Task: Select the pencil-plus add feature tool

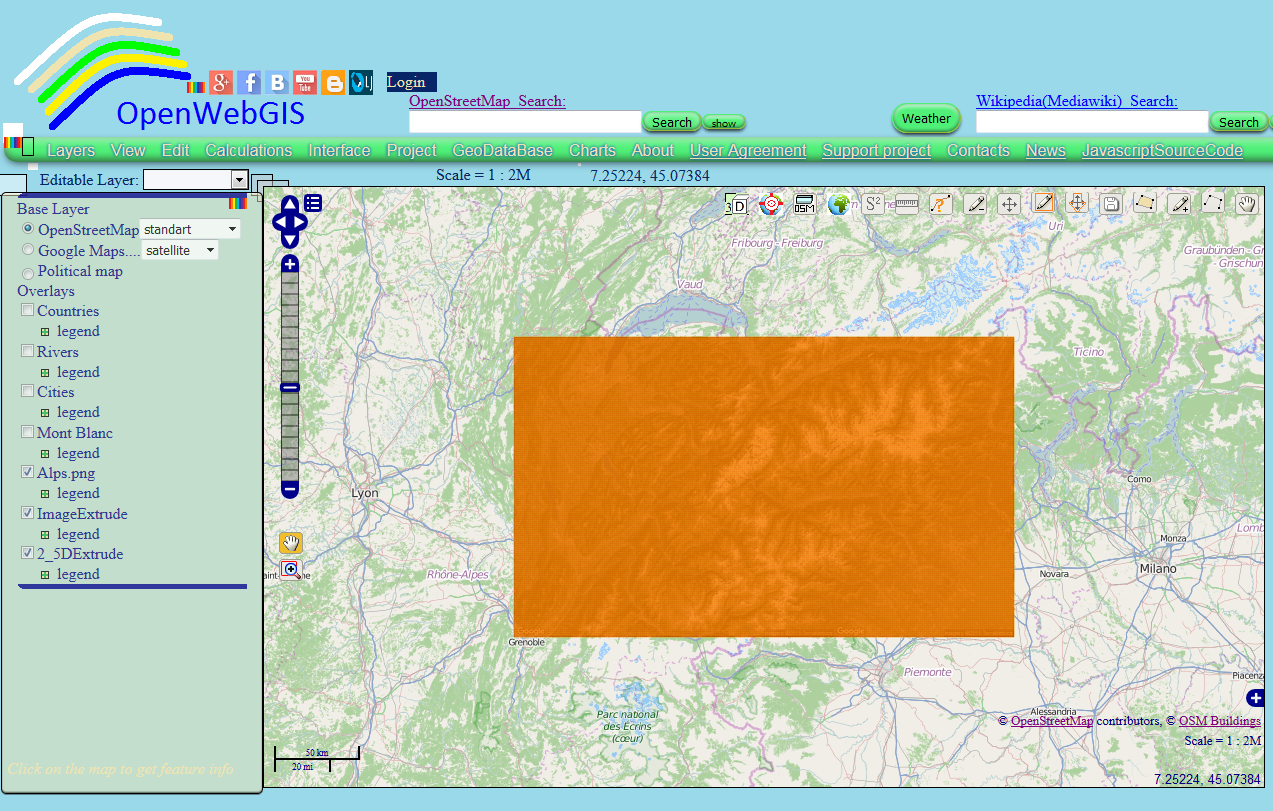Action: click(x=1179, y=204)
